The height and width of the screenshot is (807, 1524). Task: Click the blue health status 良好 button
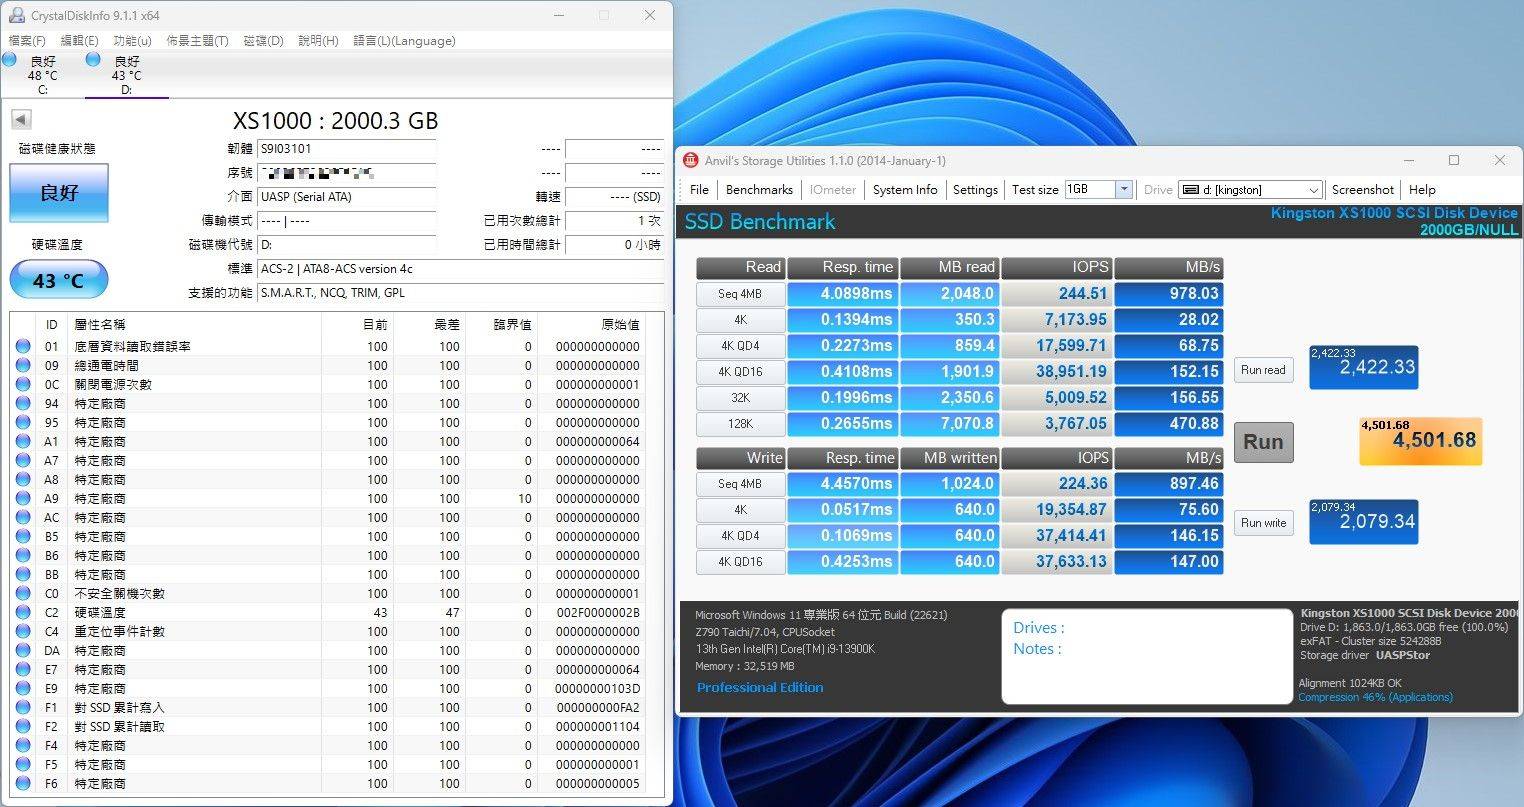pos(59,193)
